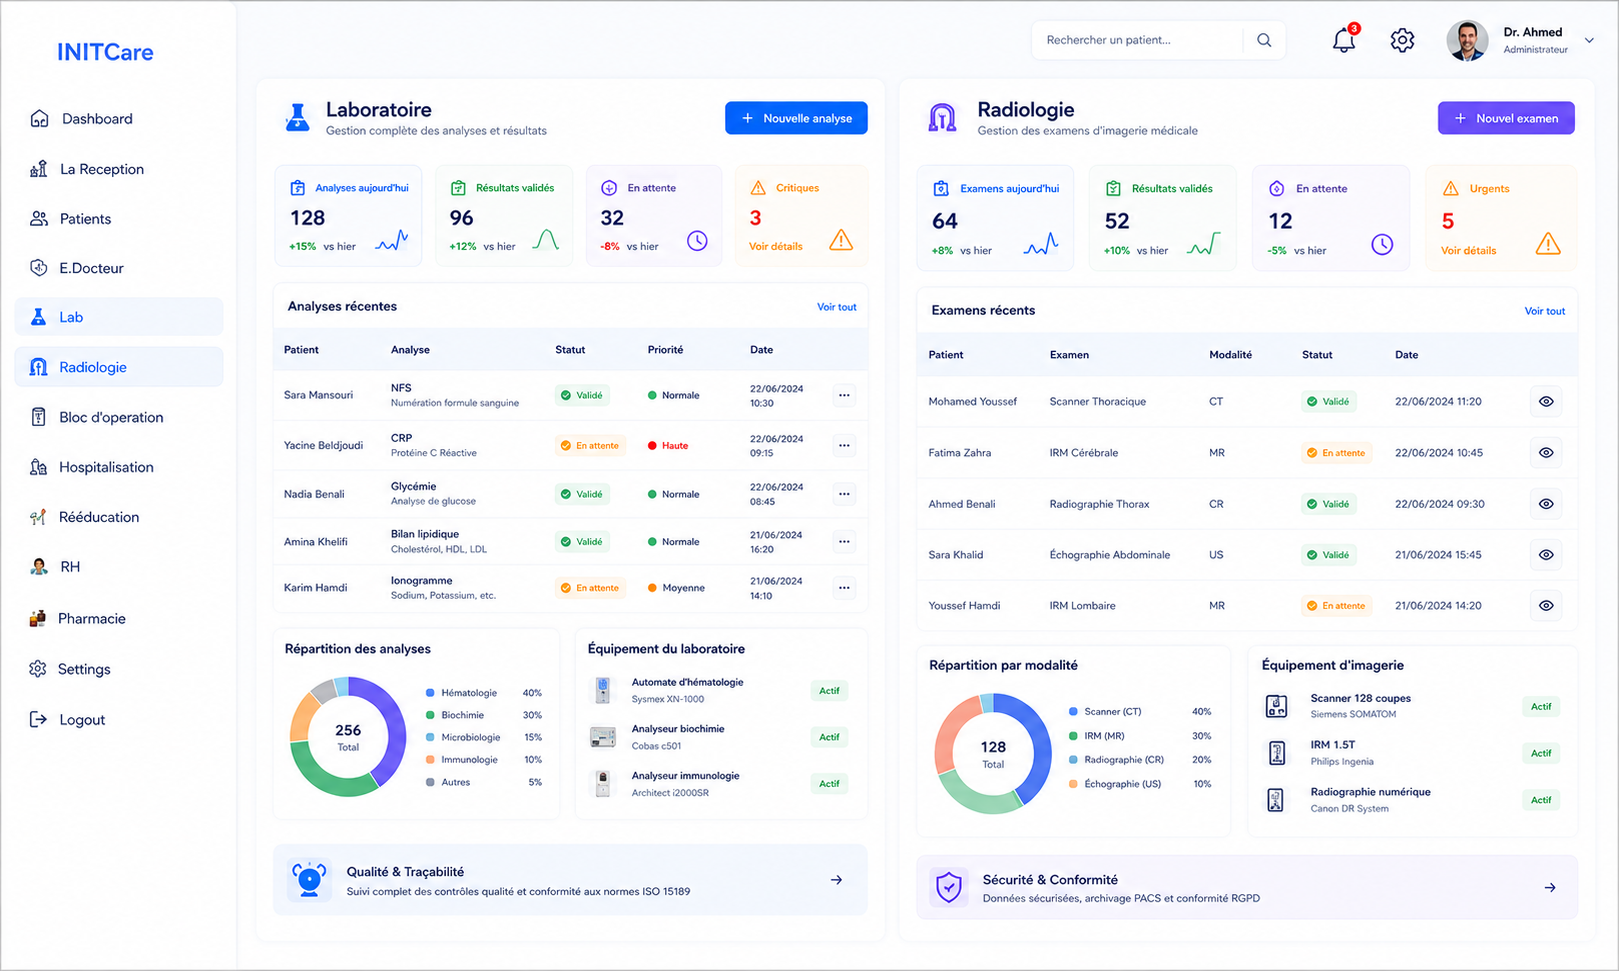Open the settings gear in the header
1619x971 pixels.
[x=1402, y=40]
